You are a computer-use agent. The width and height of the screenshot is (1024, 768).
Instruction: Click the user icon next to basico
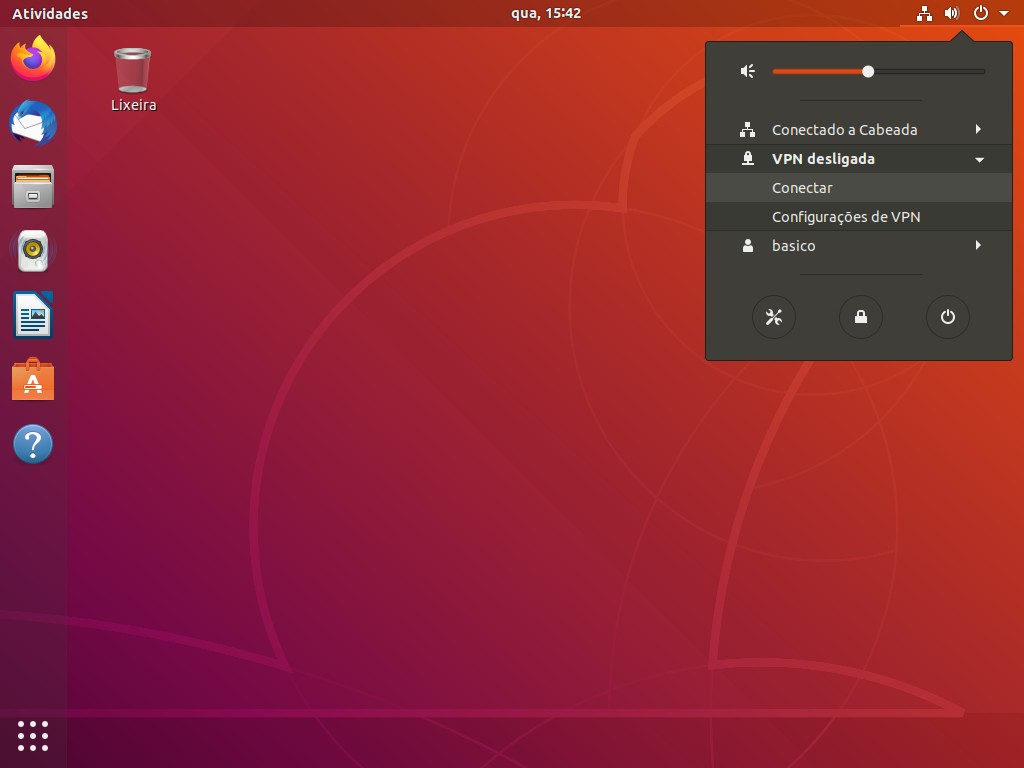(748, 246)
